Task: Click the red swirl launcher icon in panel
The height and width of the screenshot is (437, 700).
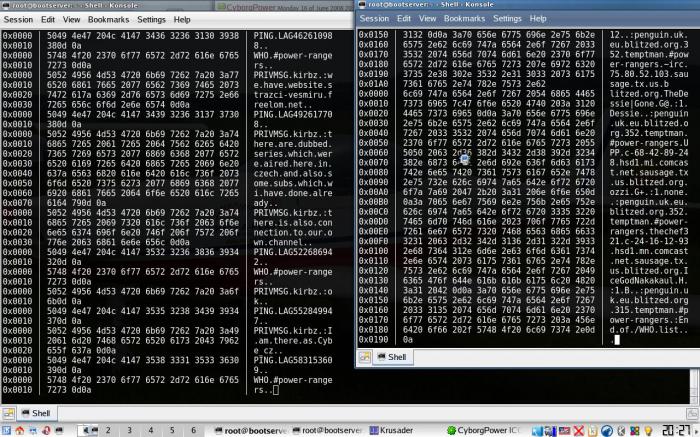Action: [46, 430]
